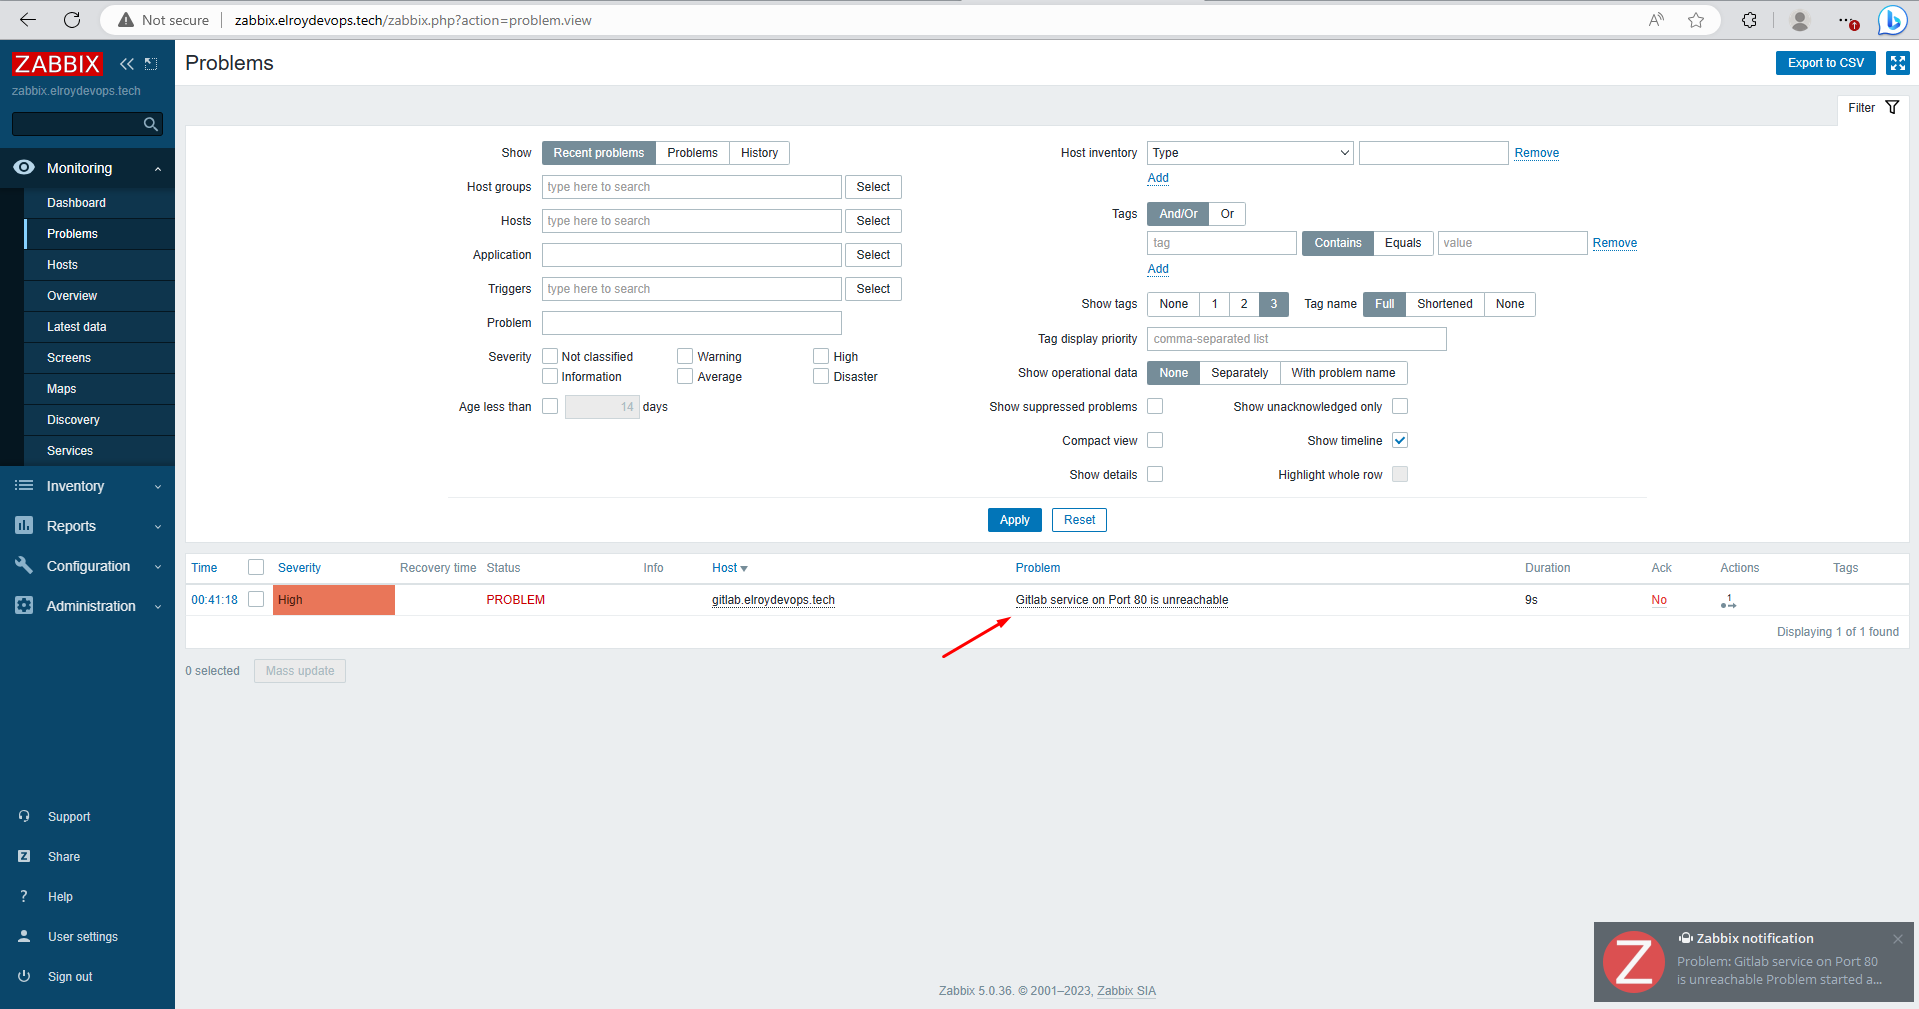Open the actions icon in problem row
Viewport: 1919px width, 1009px height.
click(x=1728, y=601)
